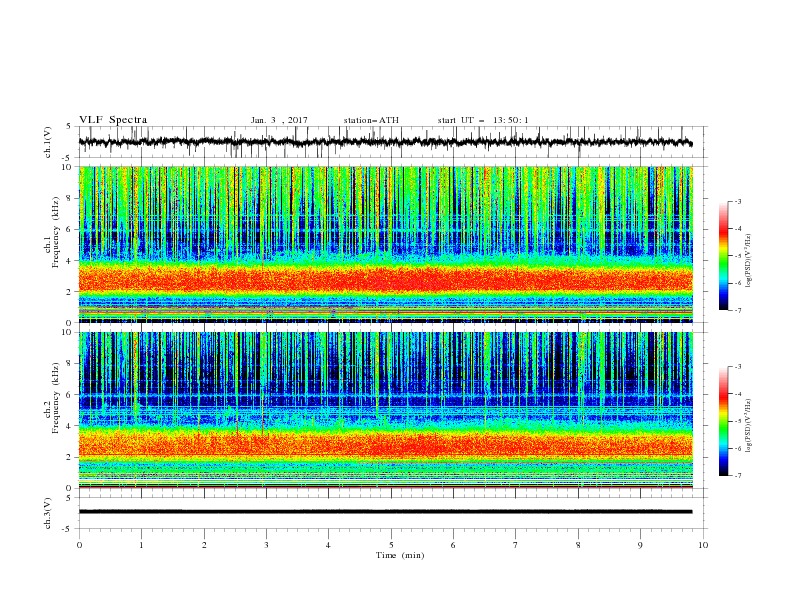Viewport: 792px width, 612px height.
Task: Click time axis tick label "8"
Action: (578, 545)
